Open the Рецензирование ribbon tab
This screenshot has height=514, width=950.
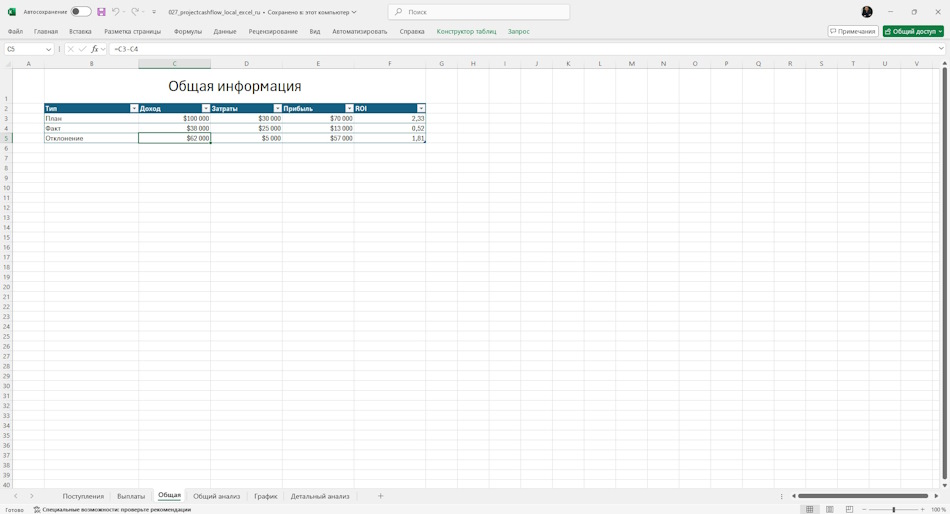273,32
